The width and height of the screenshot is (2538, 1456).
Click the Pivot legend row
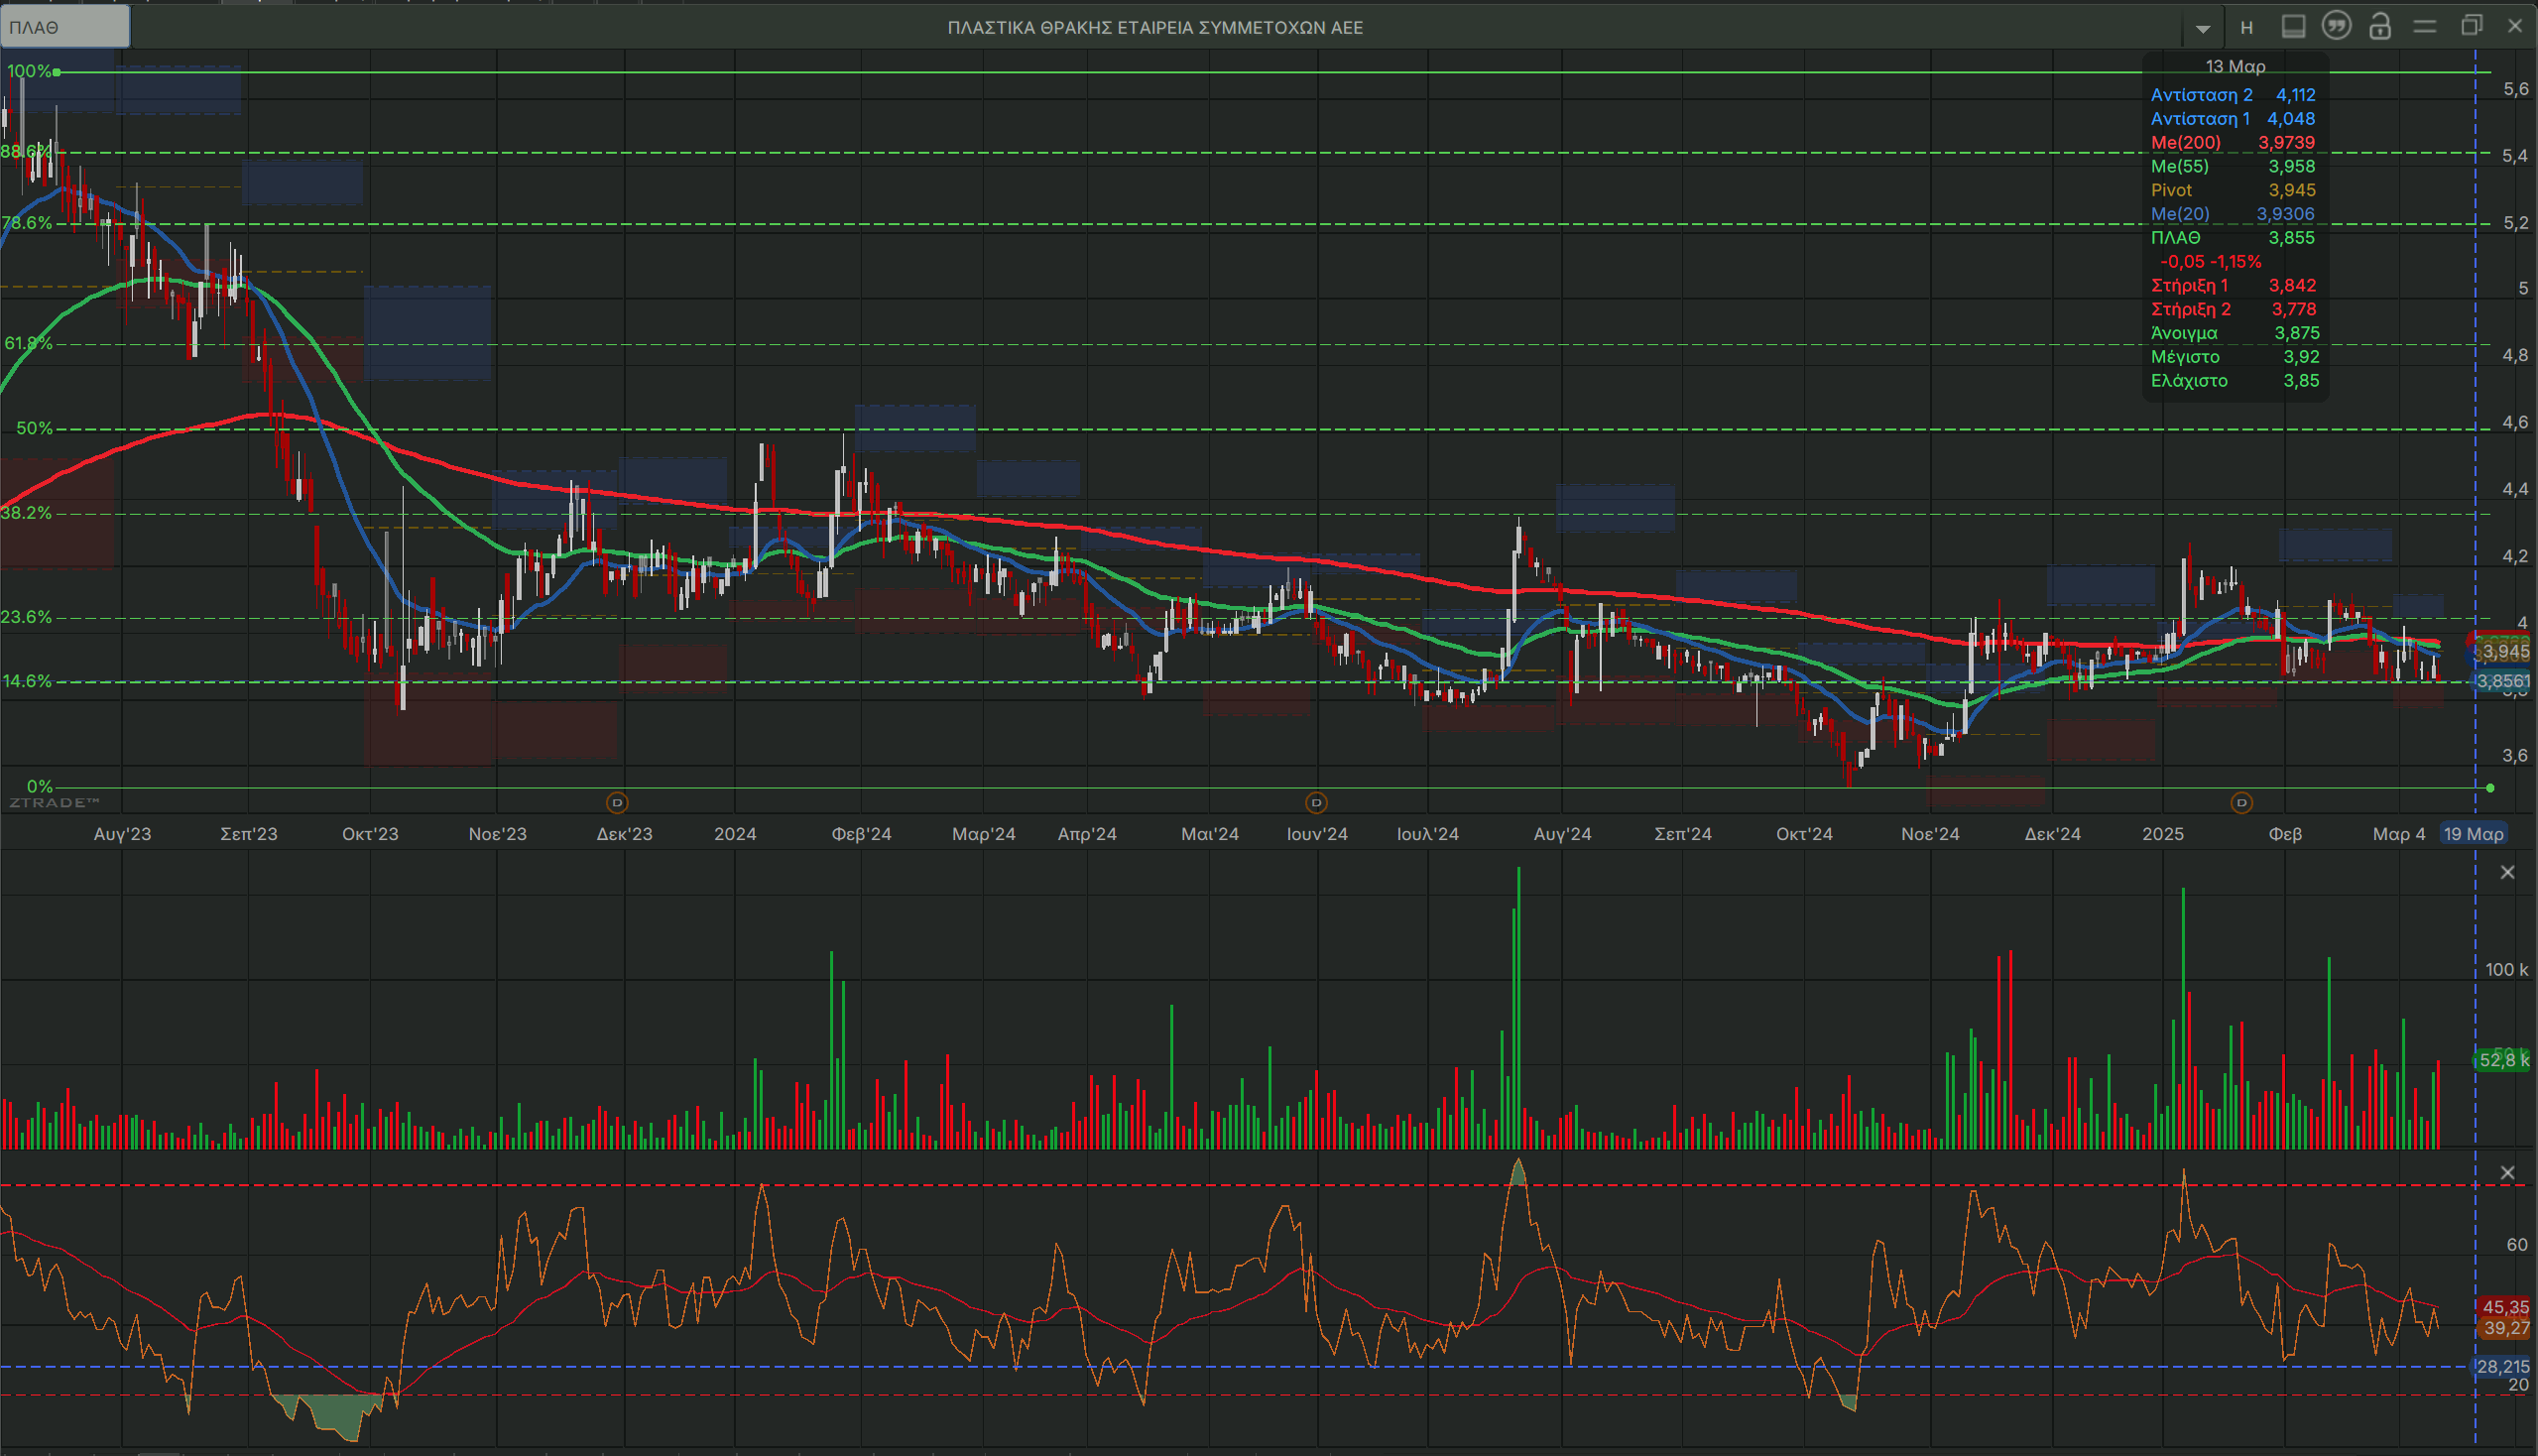point(2233,190)
